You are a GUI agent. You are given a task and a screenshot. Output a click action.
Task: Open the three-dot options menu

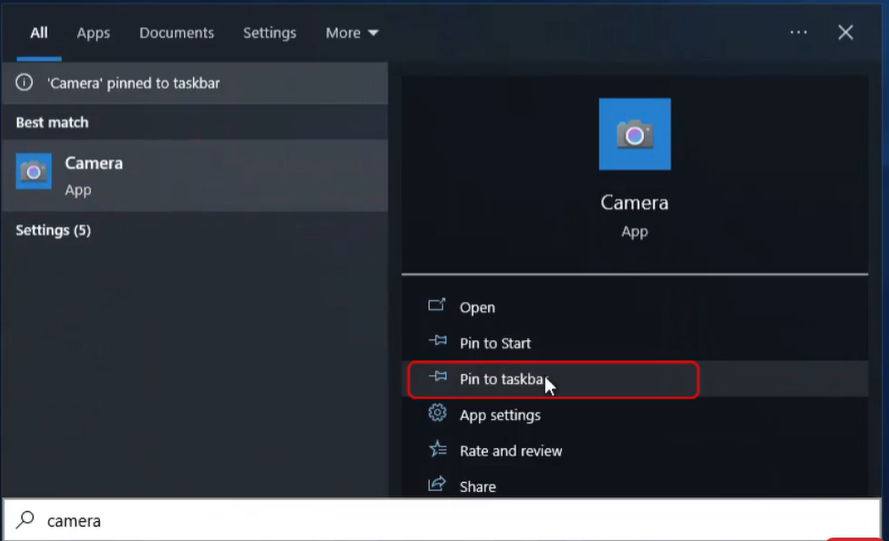coord(798,33)
